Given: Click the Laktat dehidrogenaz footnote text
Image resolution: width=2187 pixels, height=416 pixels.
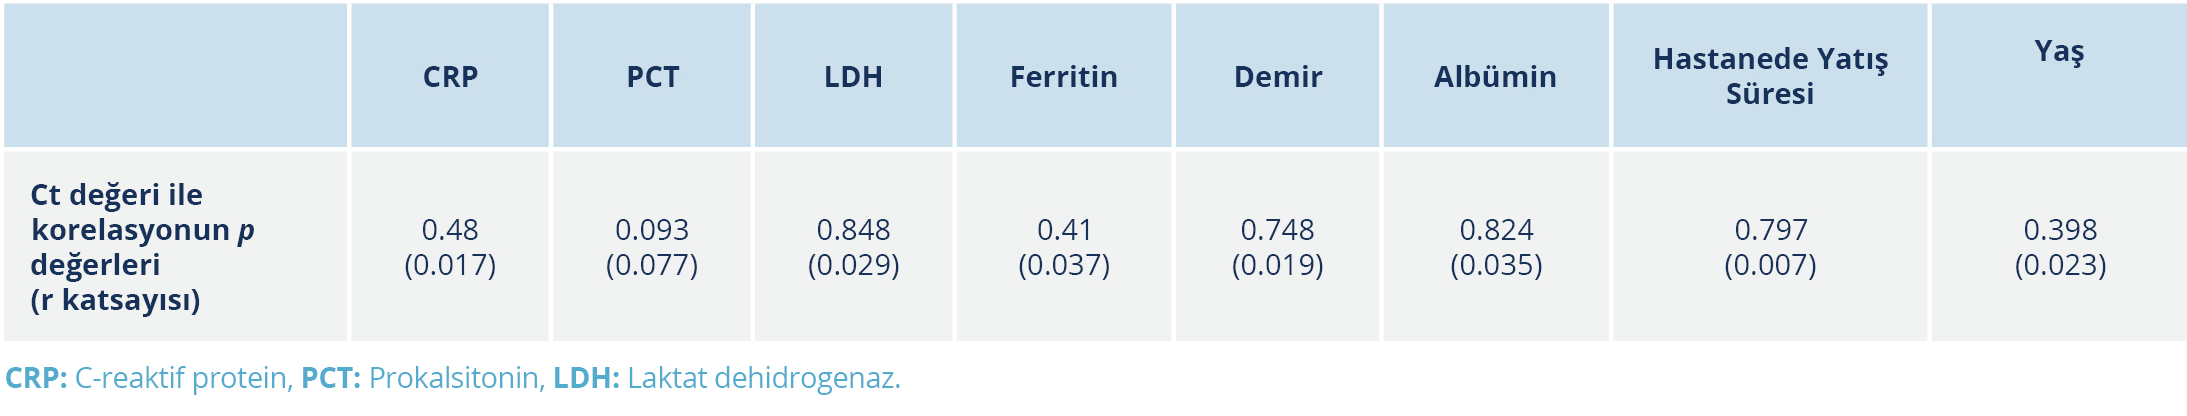Looking at the screenshot, I should point(764,378).
